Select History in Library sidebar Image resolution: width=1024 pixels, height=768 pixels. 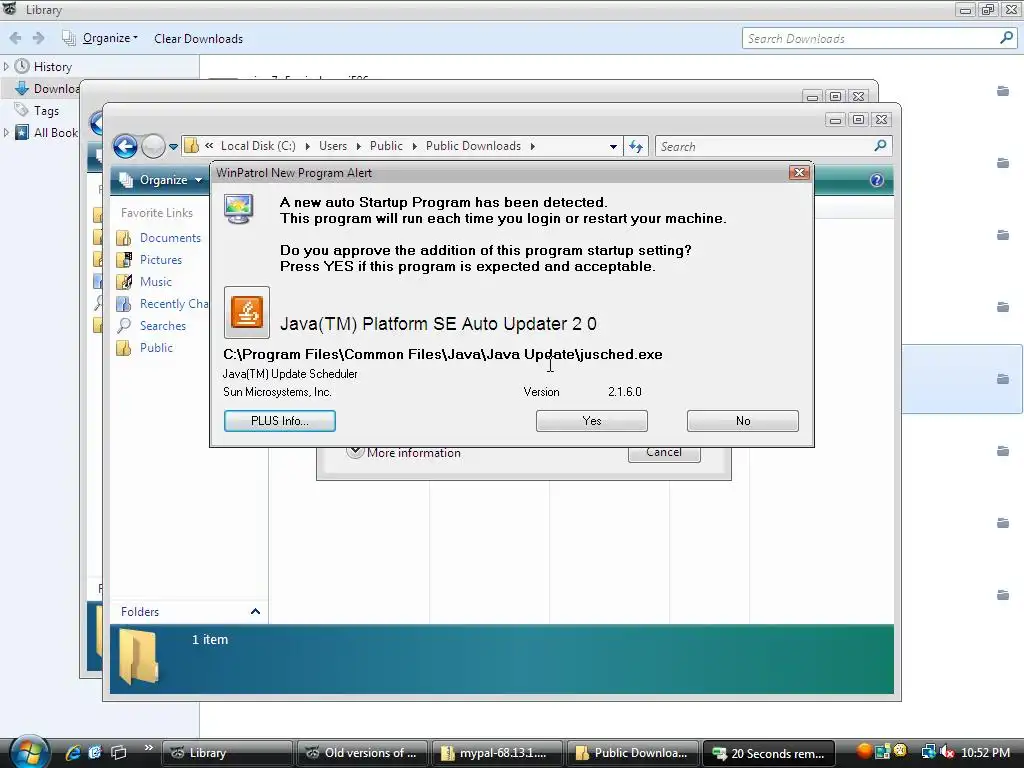[x=53, y=67]
